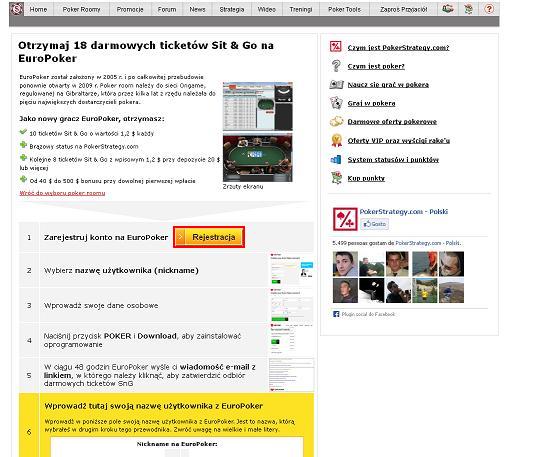Select 'Zaproś Przyjaciół' in the navigation bar

(x=404, y=10)
